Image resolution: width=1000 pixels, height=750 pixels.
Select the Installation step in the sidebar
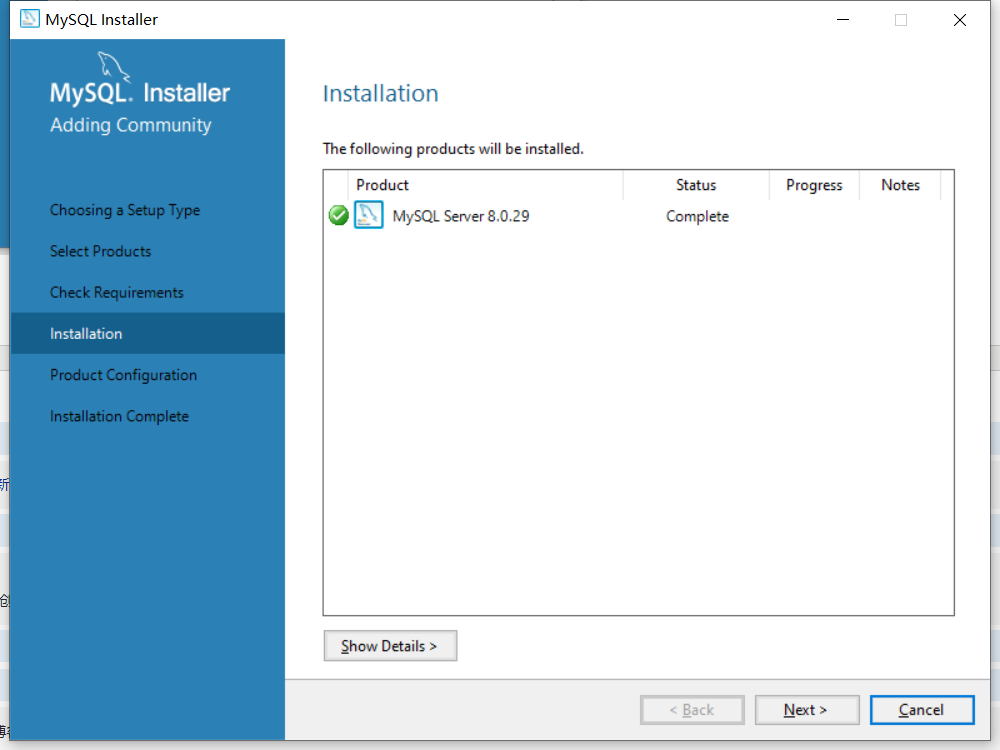pyautogui.click(x=148, y=334)
